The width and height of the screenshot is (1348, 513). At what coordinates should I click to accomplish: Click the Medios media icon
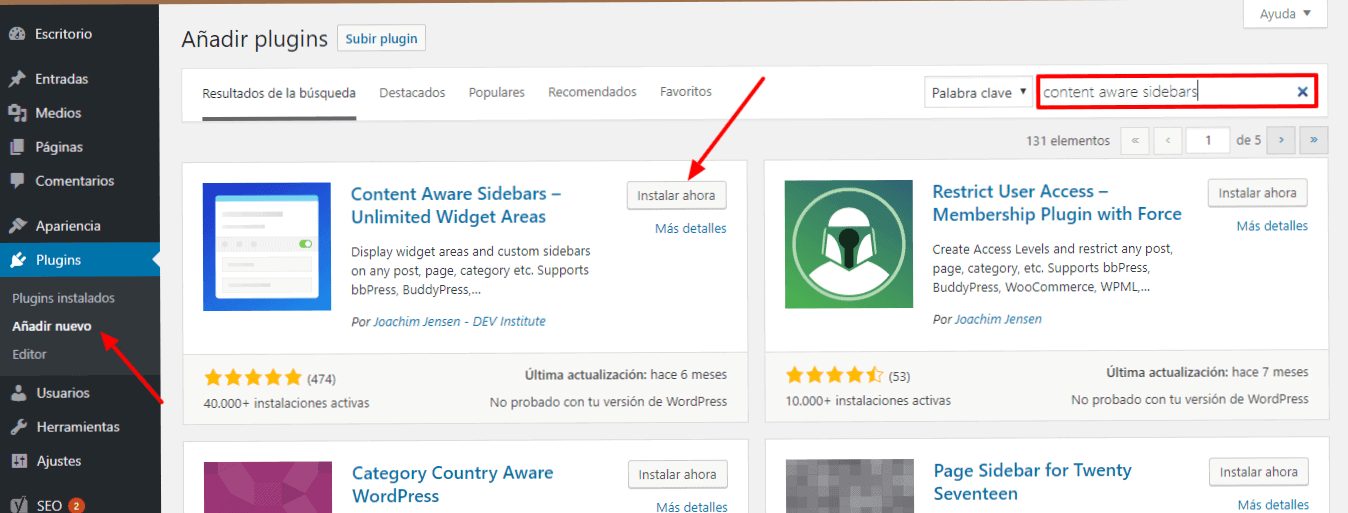[x=17, y=113]
